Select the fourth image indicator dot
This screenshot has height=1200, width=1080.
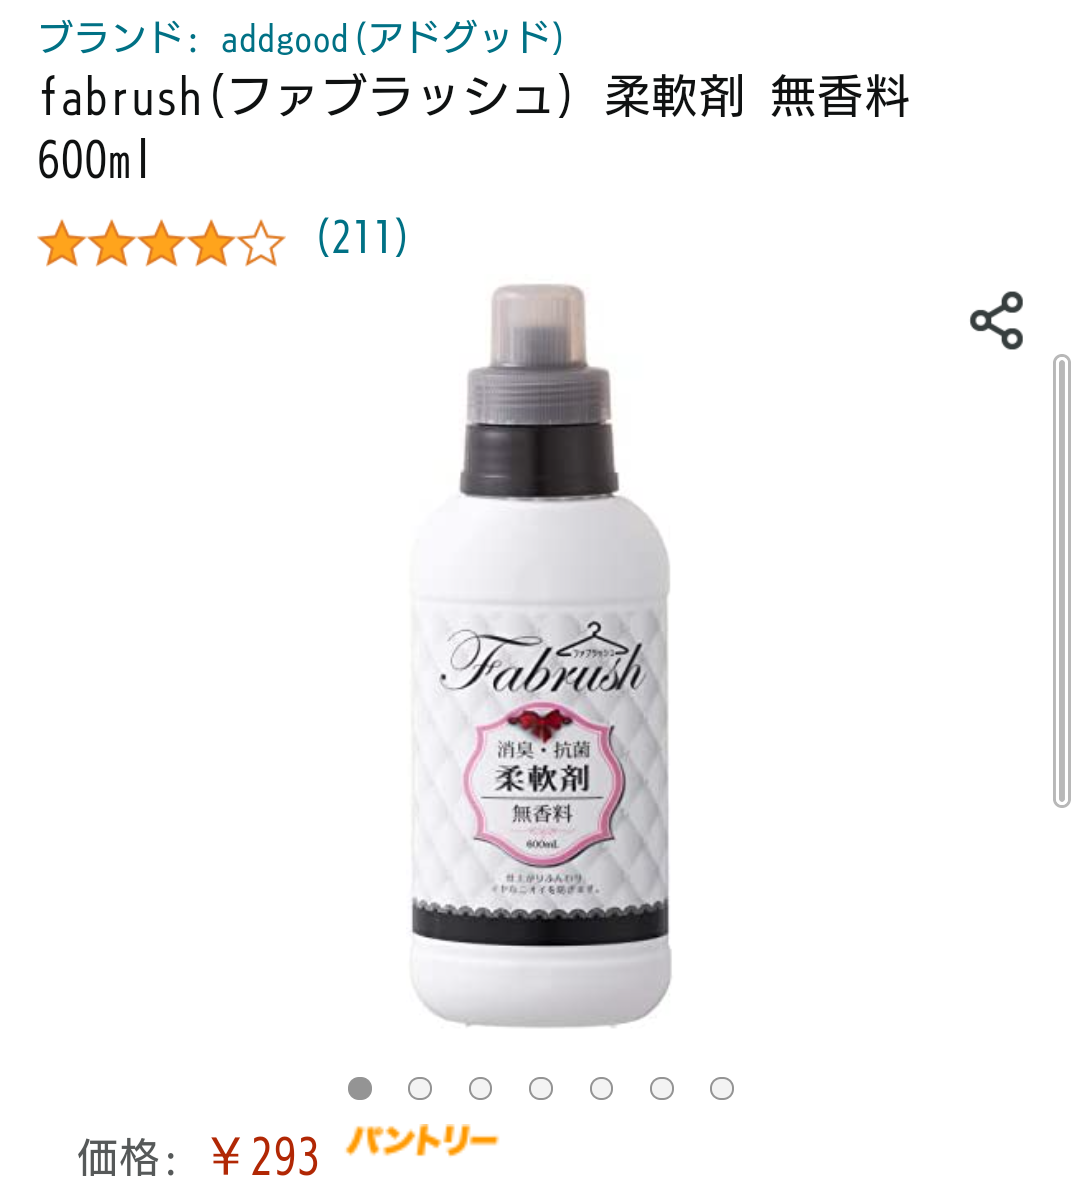[541, 1088]
